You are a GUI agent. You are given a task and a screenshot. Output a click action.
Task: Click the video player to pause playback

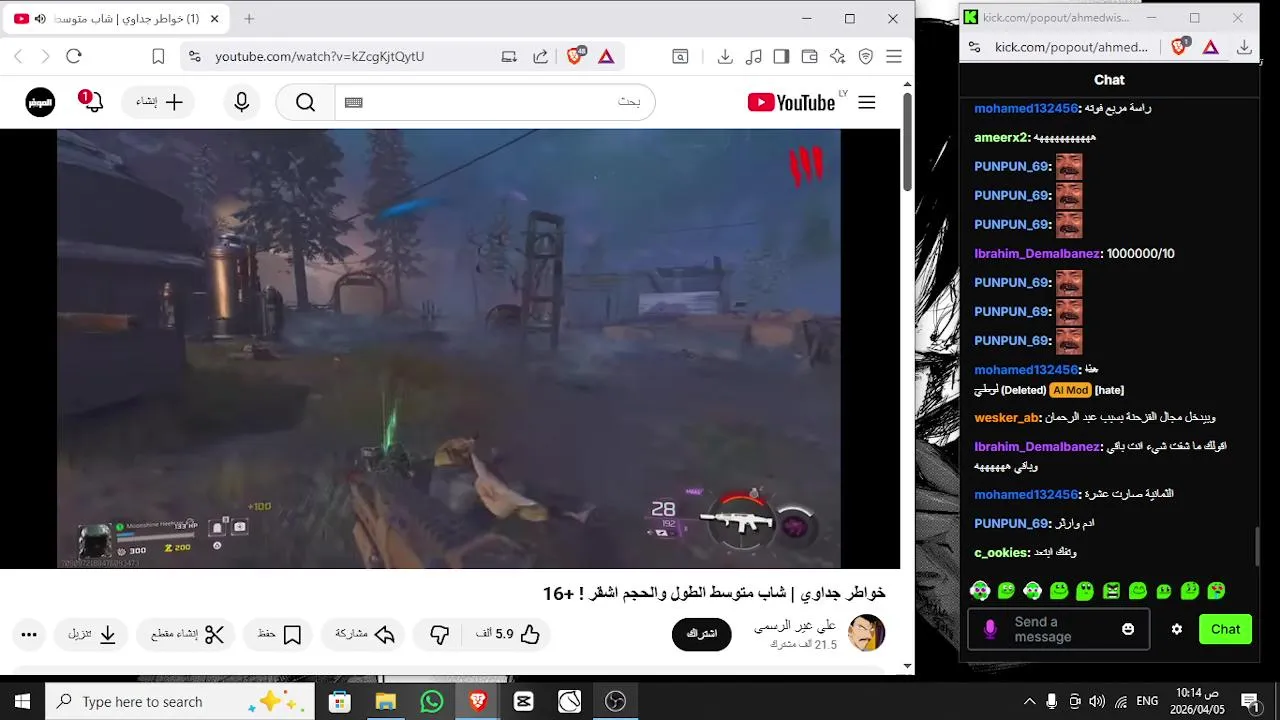448,348
